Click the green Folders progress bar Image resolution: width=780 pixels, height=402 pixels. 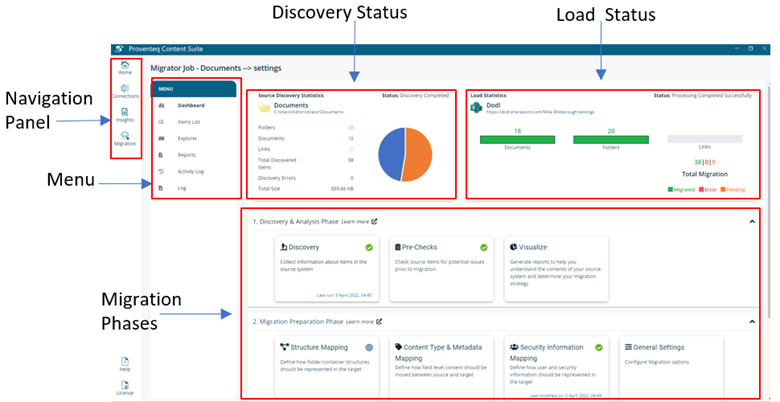[611, 140]
